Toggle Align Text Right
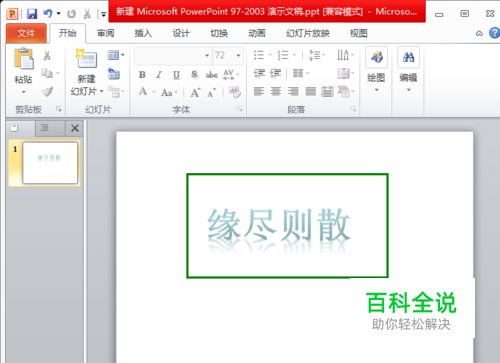Image resolution: width=500 pixels, height=363 pixels. (x=293, y=91)
